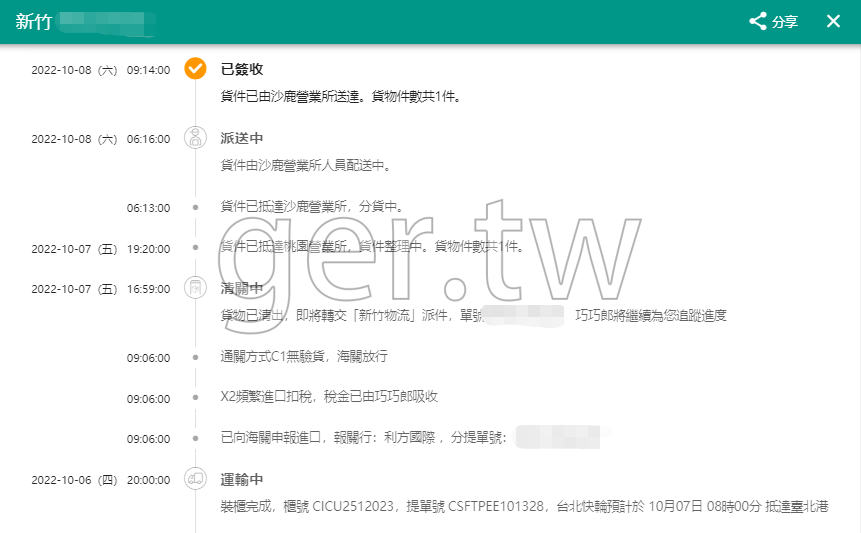861x533 pixels.
Task: Close the tracking dialog with X
Action: coord(833,21)
